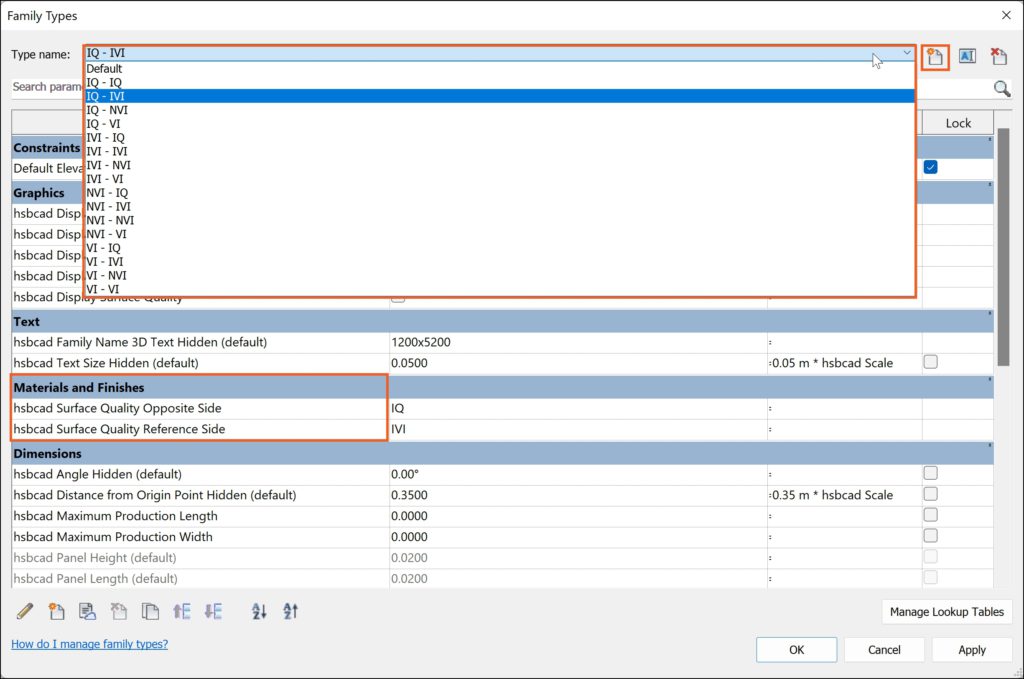Click the duplicate pages icon in bottom toolbar
This screenshot has width=1024, height=679.
(x=150, y=611)
